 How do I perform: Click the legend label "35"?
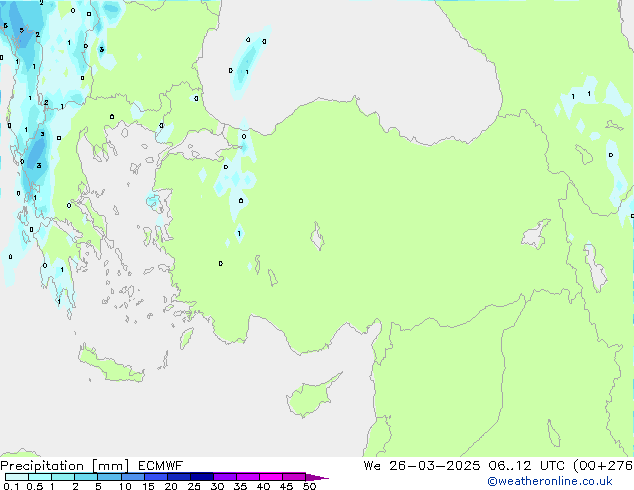tap(240, 486)
